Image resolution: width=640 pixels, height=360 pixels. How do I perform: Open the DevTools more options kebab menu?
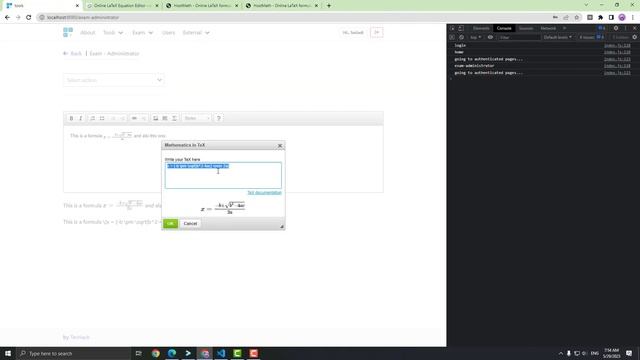point(625,28)
